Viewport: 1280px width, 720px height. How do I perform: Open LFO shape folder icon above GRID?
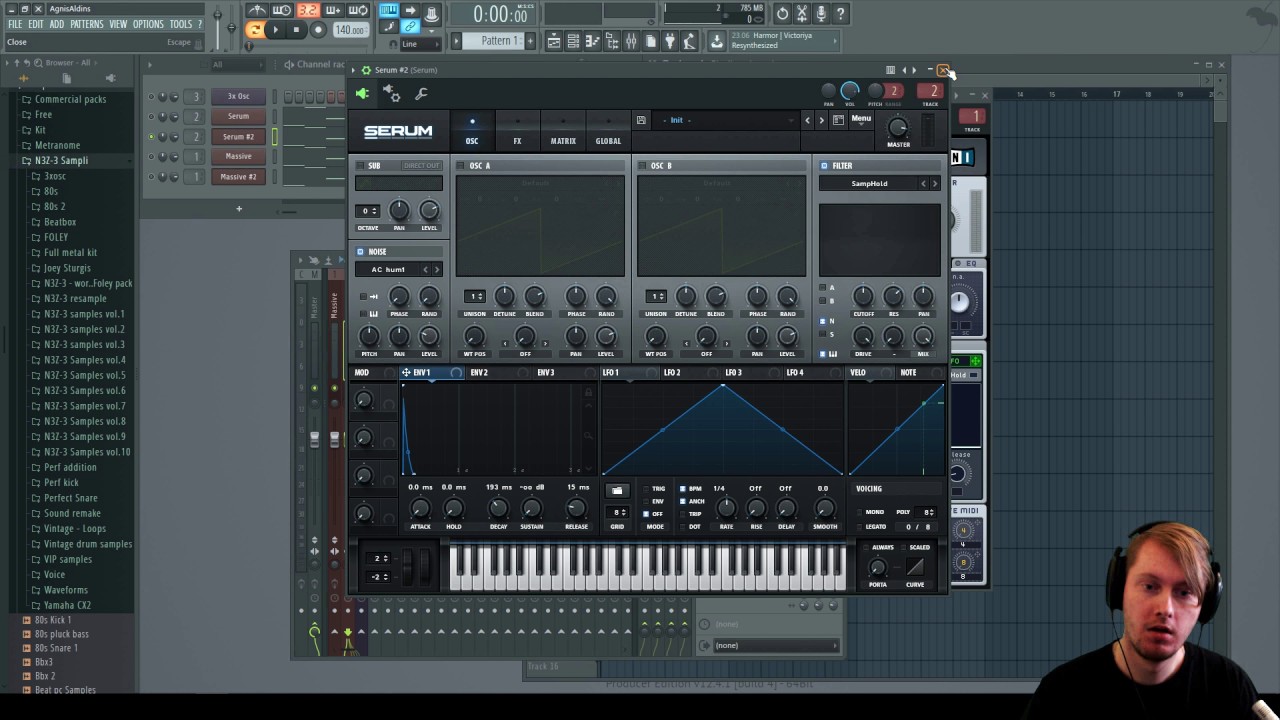pyautogui.click(x=617, y=491)
